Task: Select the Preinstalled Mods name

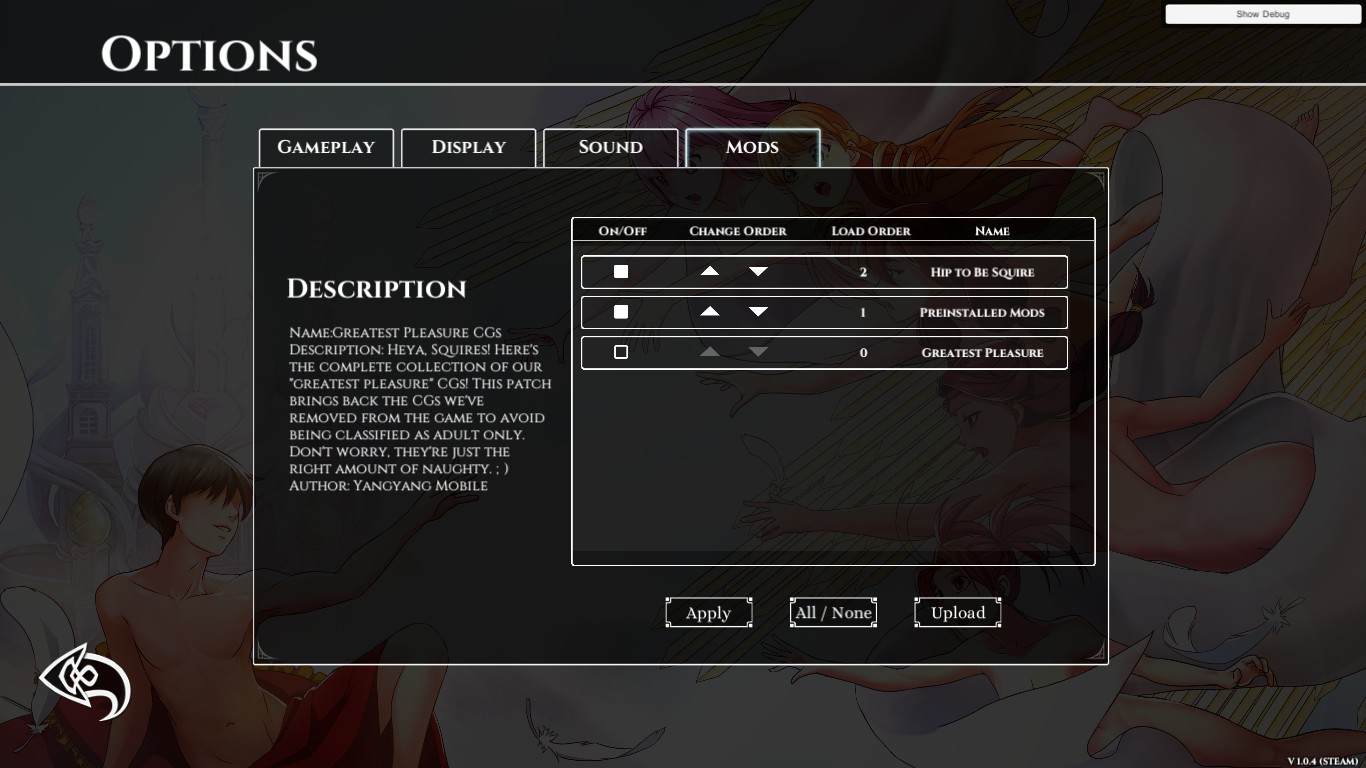Action: click(982, 312)
